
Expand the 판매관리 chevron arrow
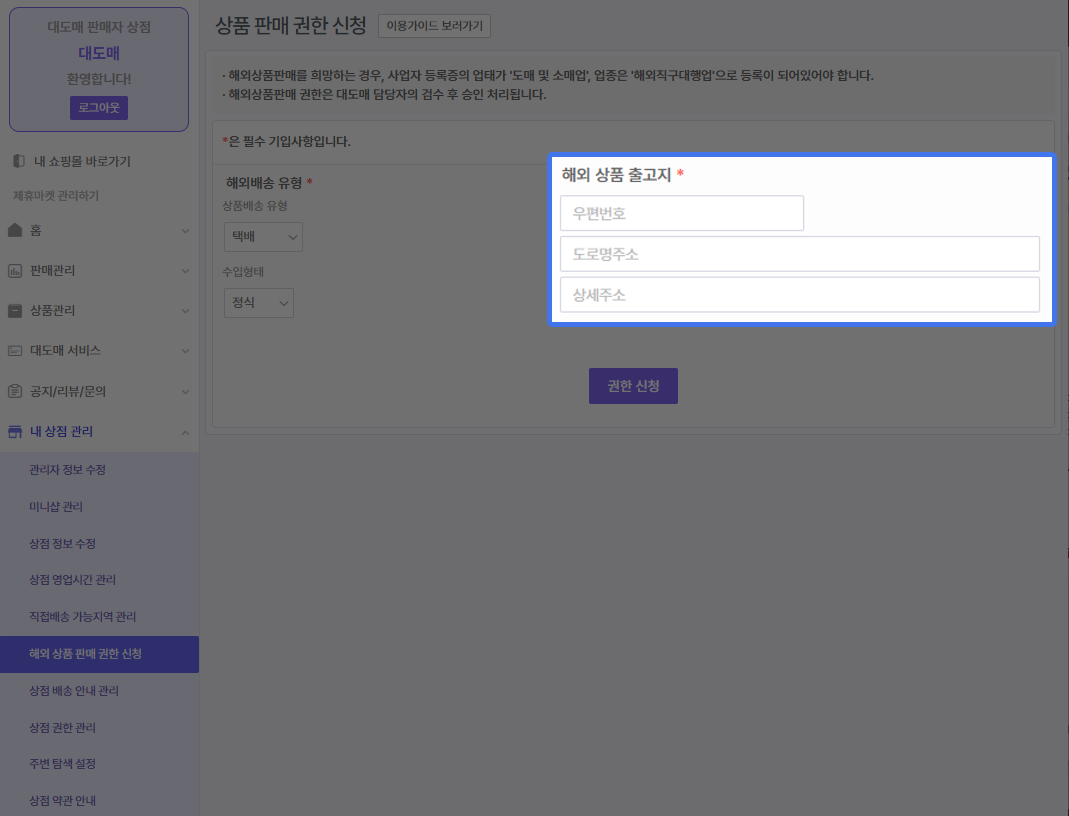coord(185,271)
